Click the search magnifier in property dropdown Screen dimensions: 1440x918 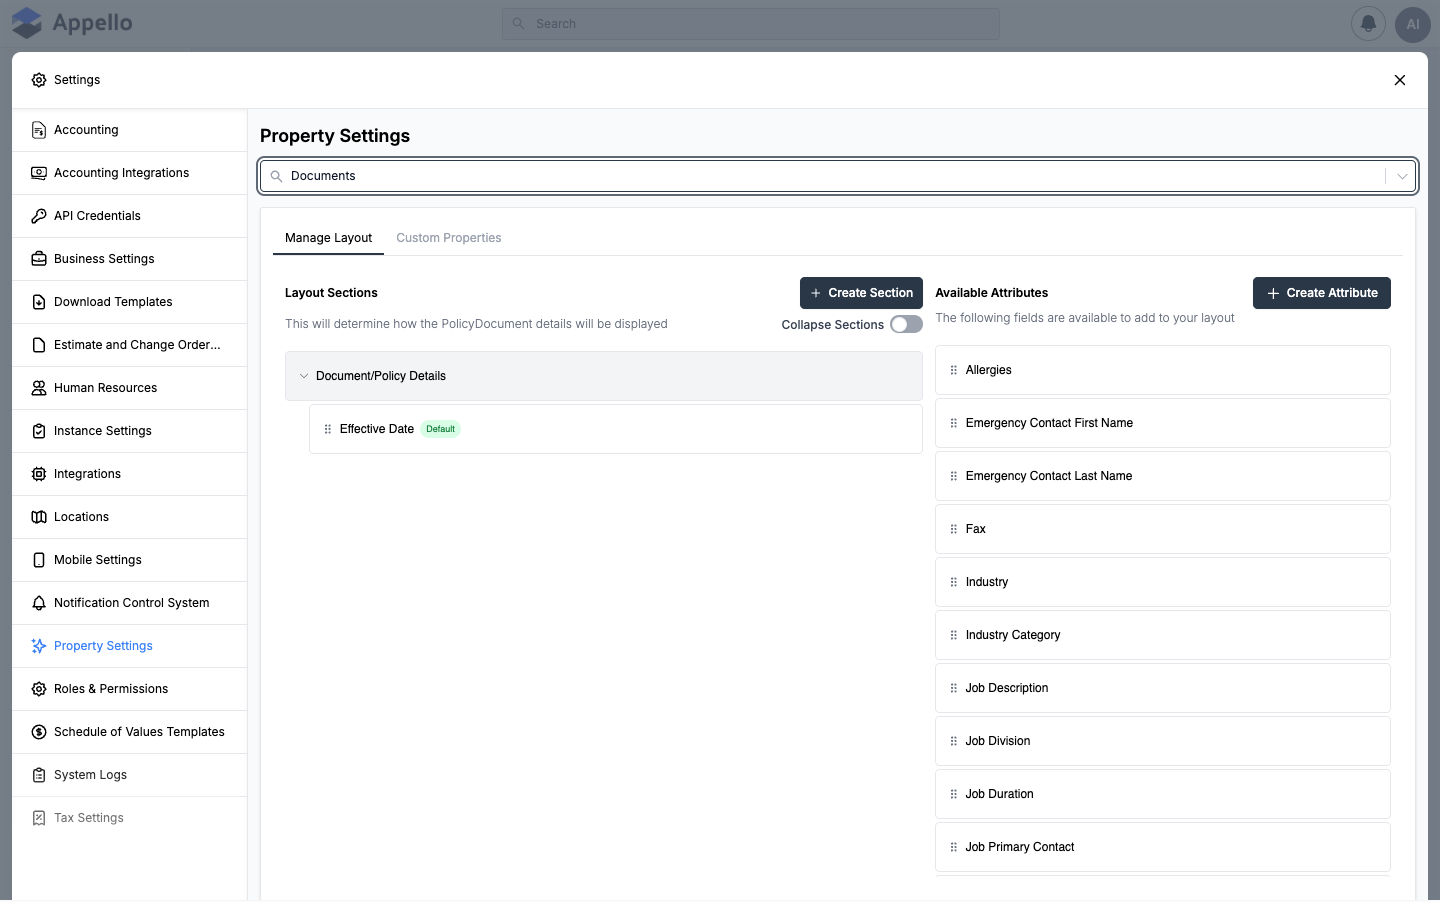pos(277,176)
